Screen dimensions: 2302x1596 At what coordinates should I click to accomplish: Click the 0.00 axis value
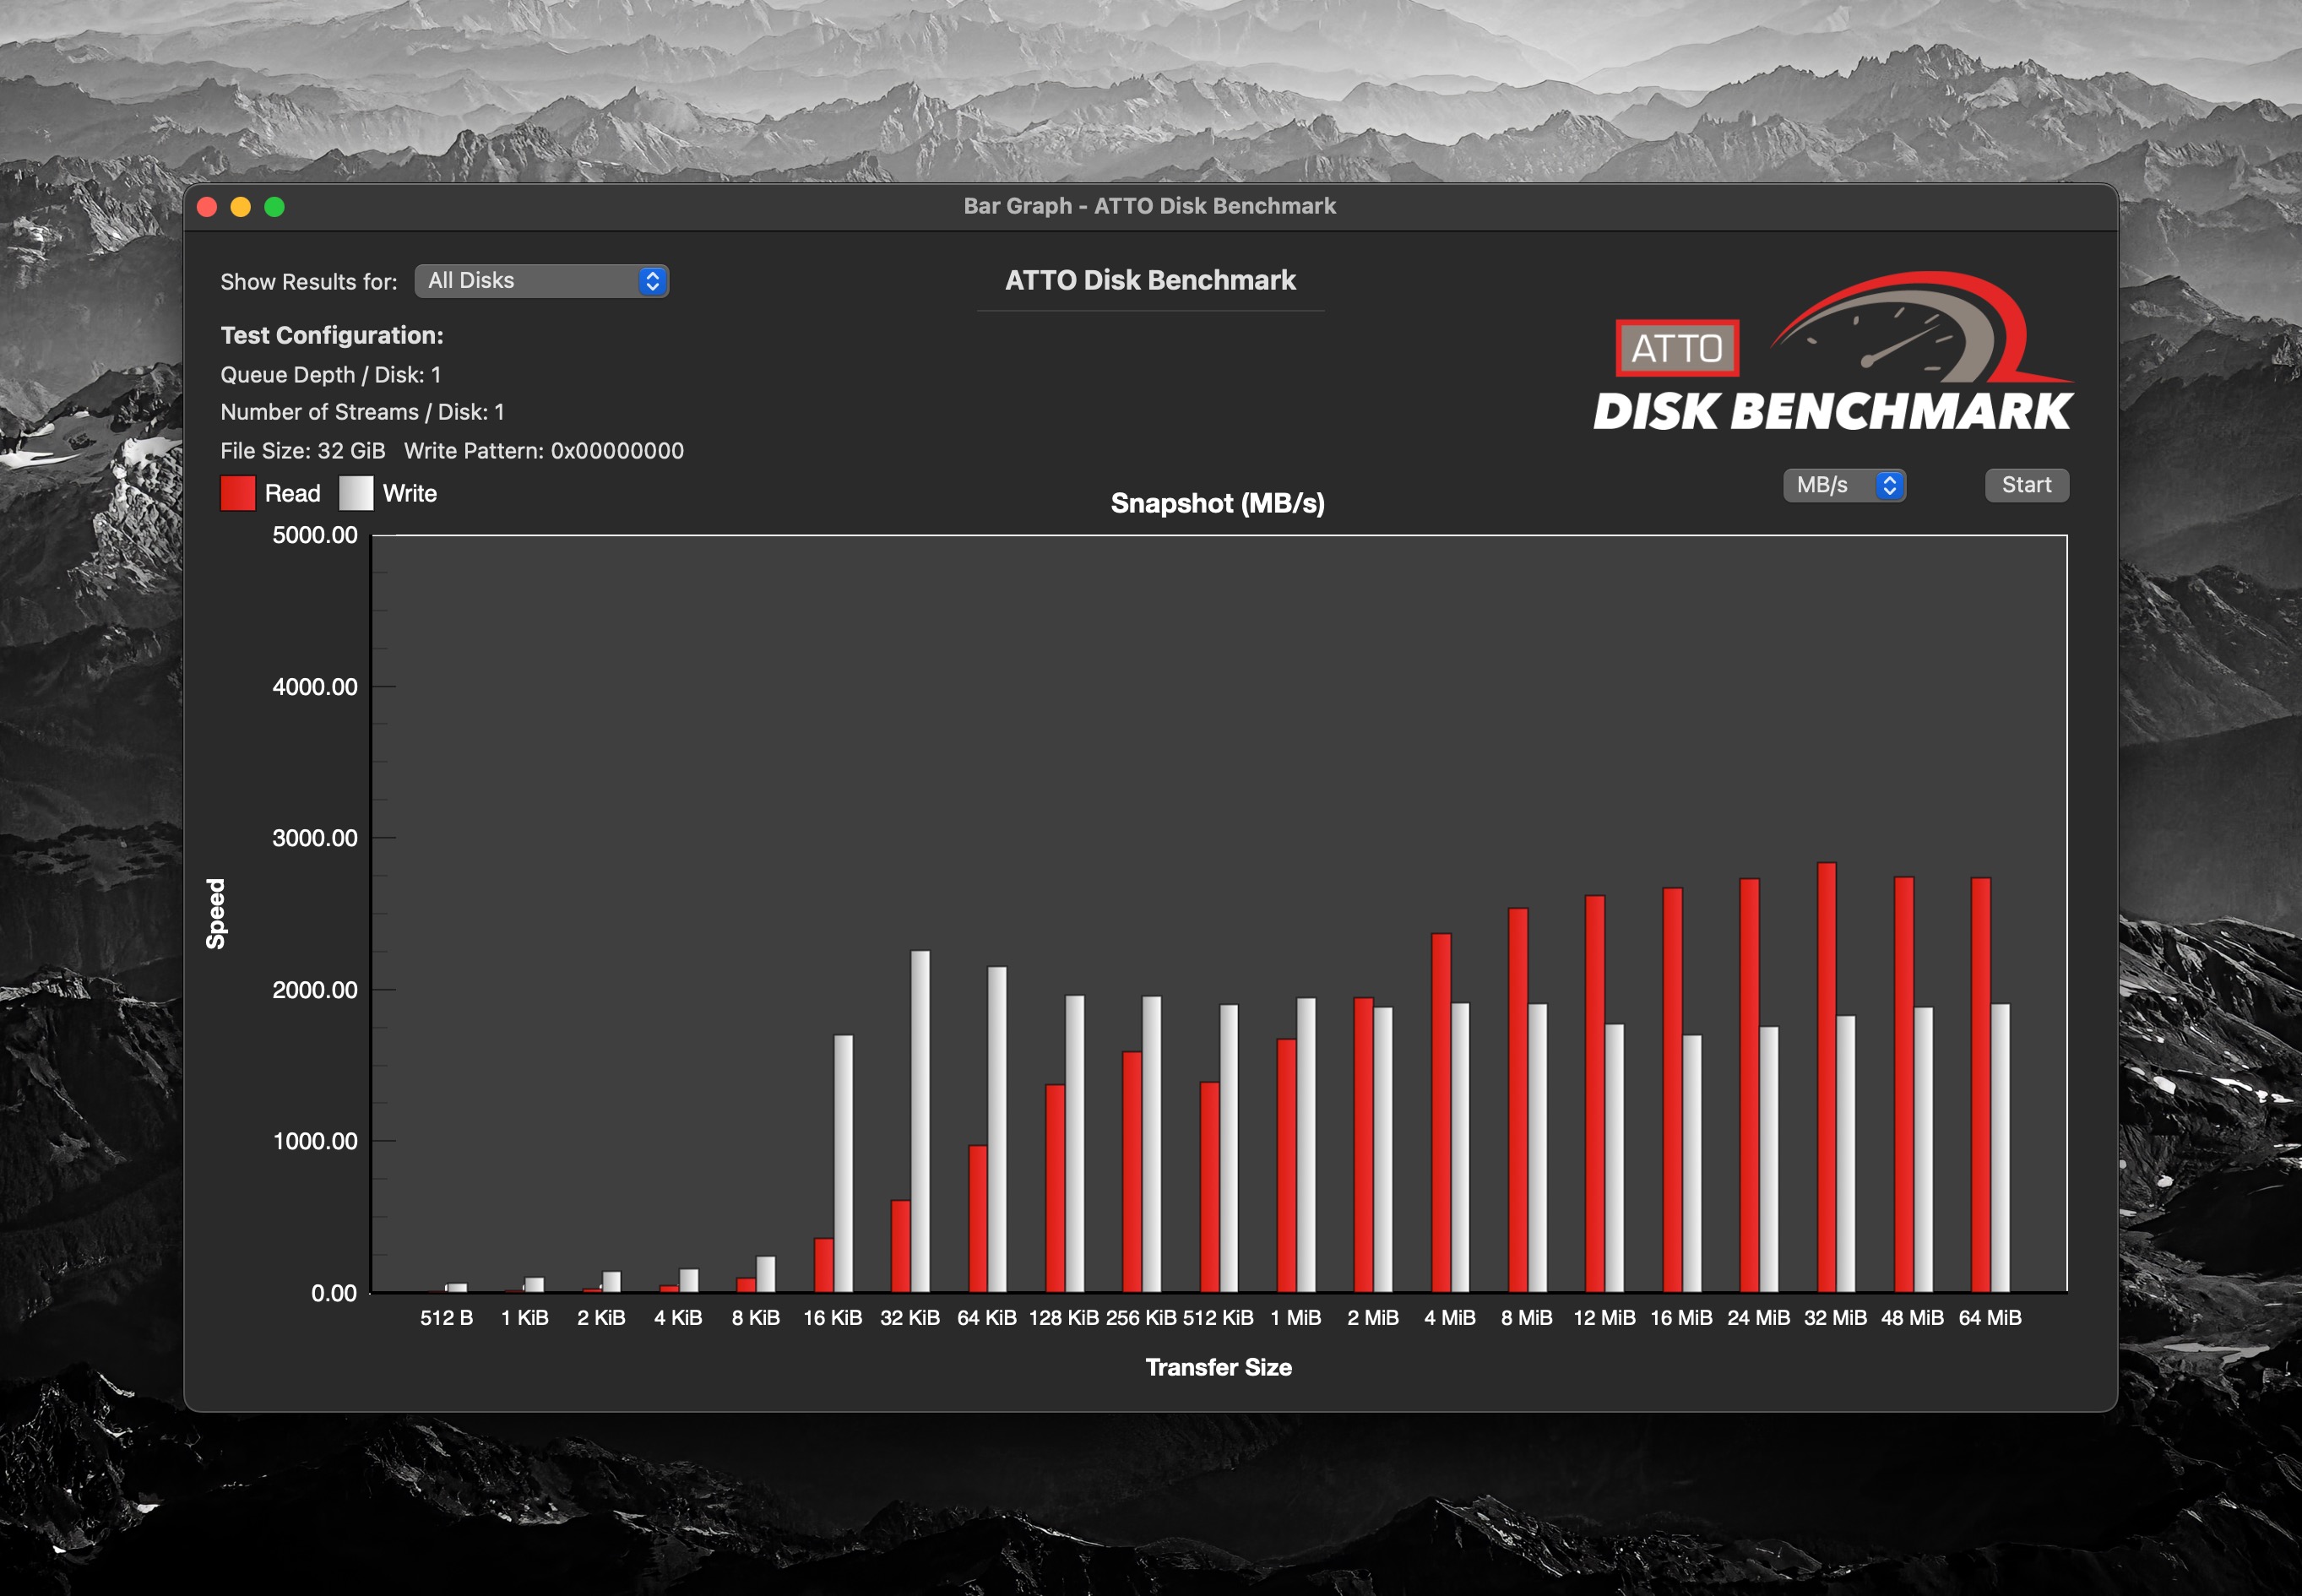tap(334, 1293)
